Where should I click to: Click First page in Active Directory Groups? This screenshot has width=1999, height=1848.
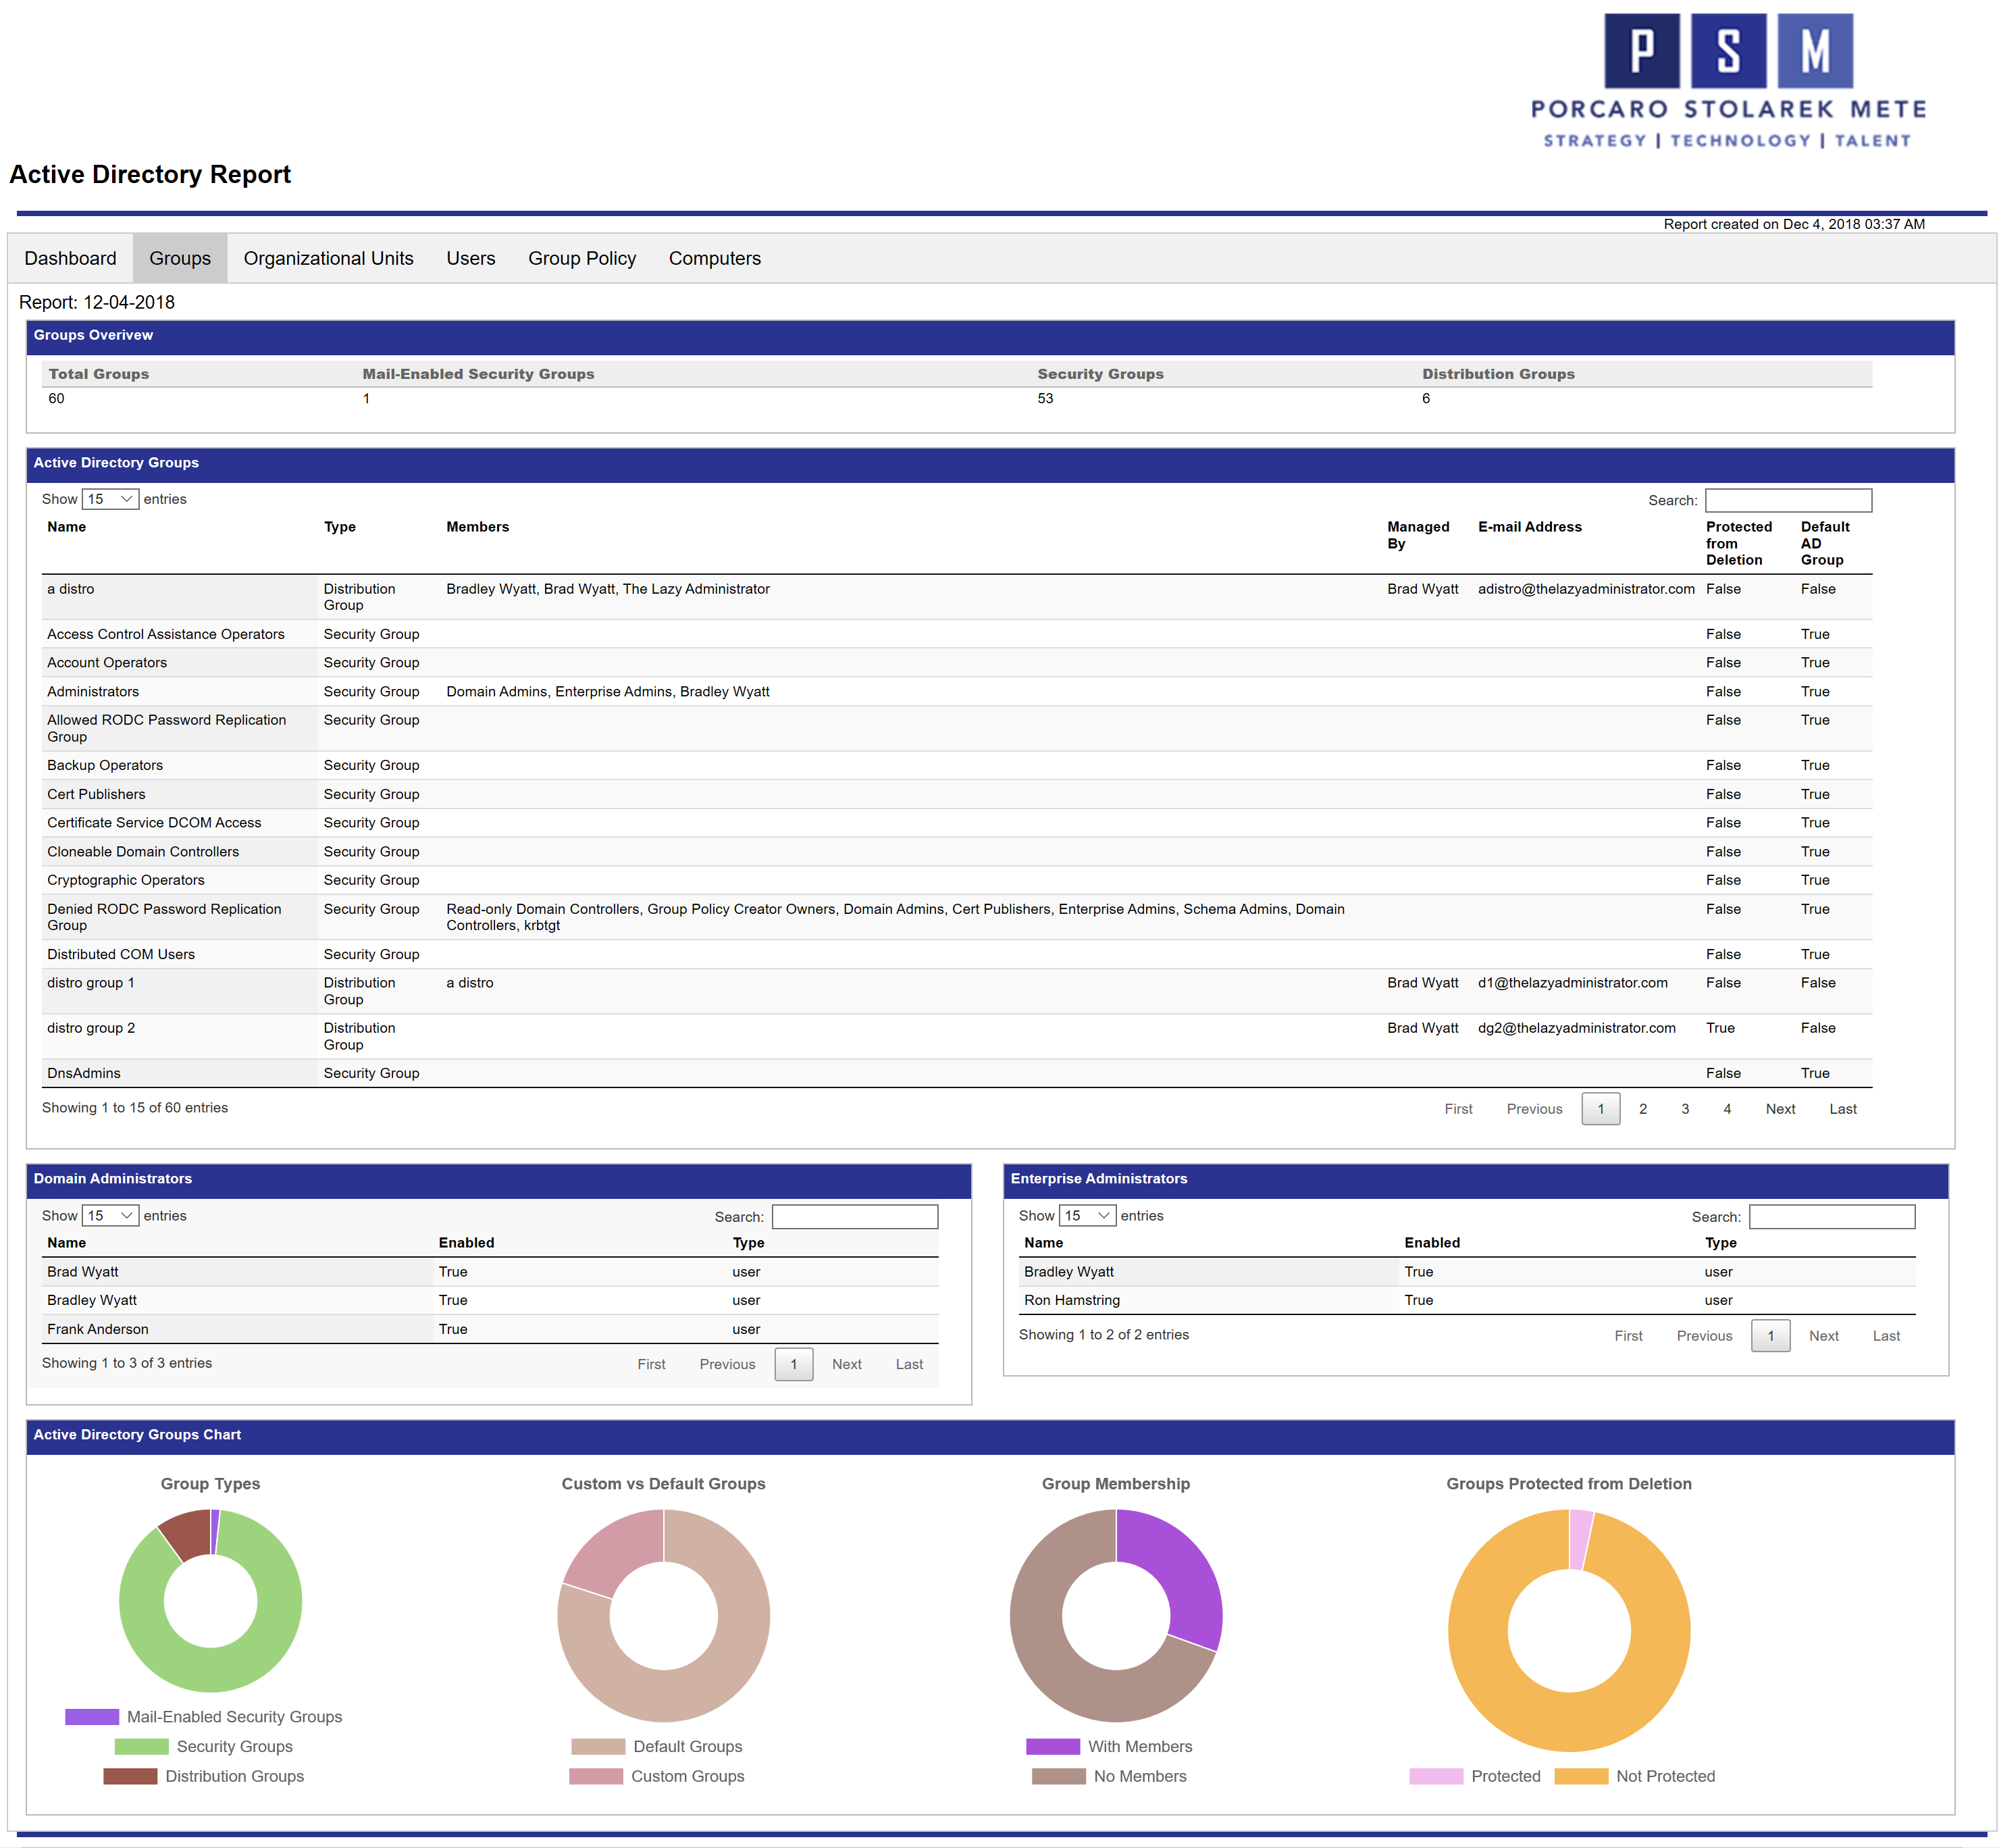click(1459, 1108)
